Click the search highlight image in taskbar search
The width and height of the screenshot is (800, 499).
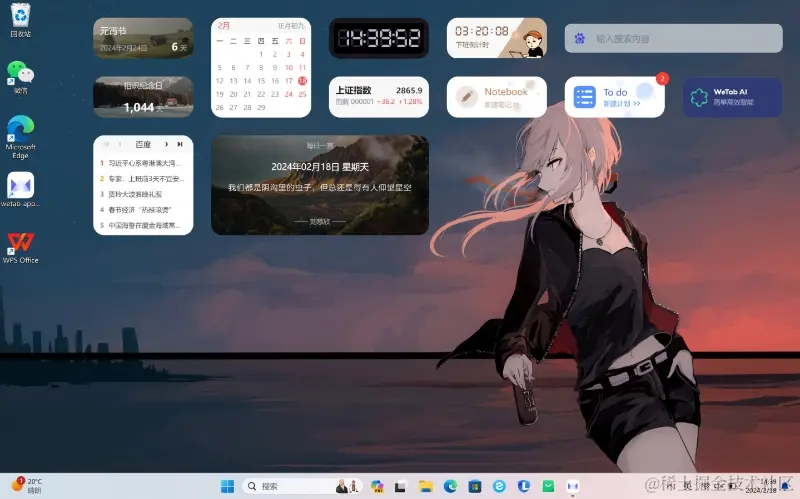pos(347,486)
